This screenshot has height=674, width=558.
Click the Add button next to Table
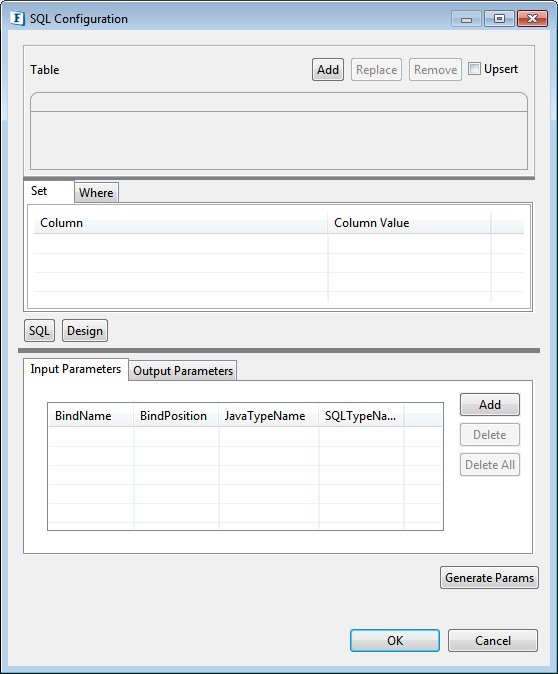pyautogui.click(x=328, y=70)
